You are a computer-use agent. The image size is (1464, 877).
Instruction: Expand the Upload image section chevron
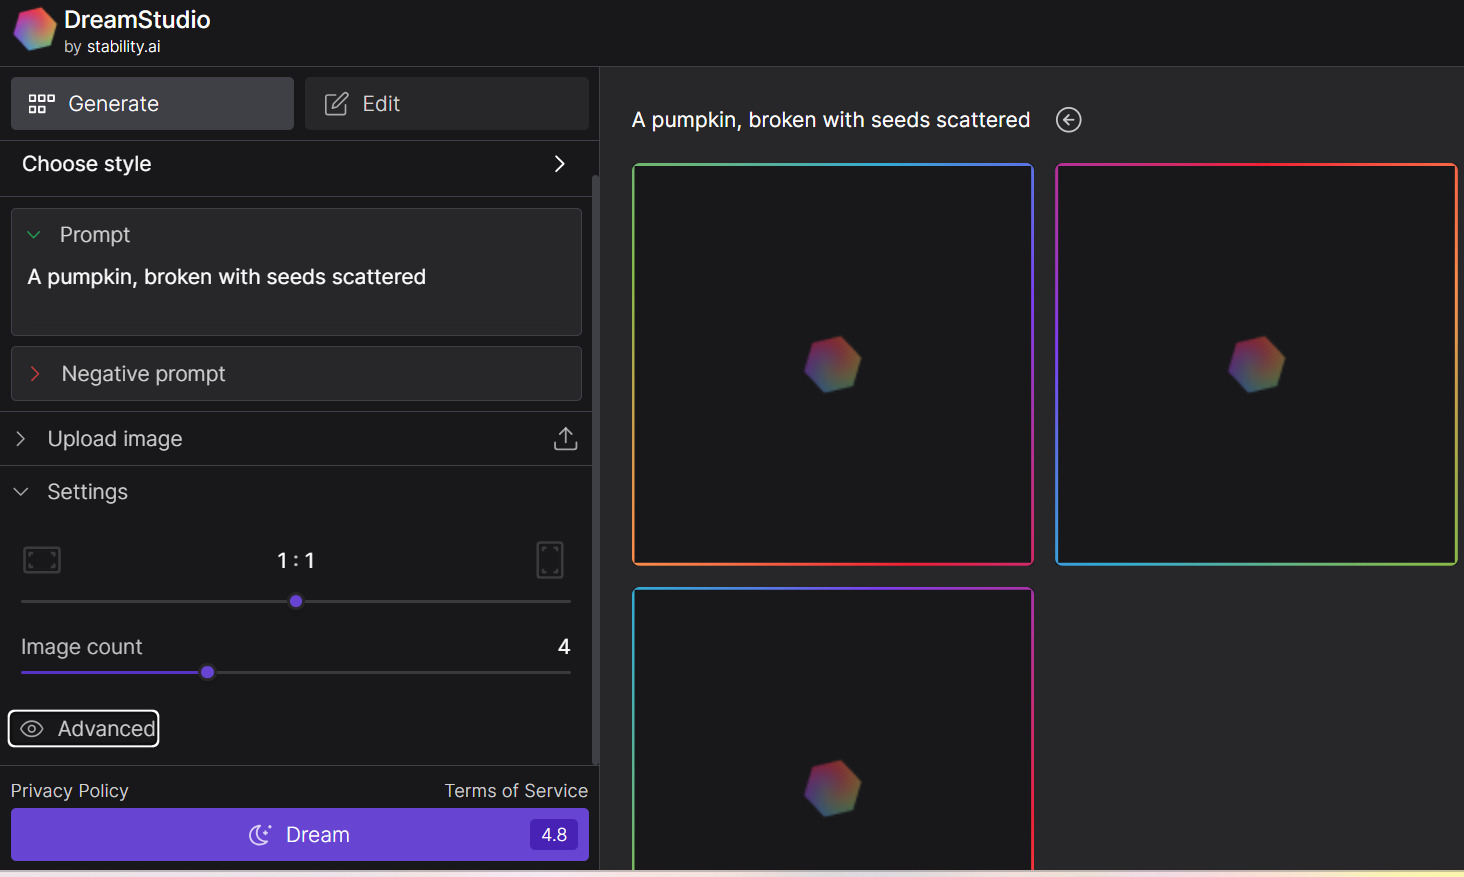[x=21, y=439]
